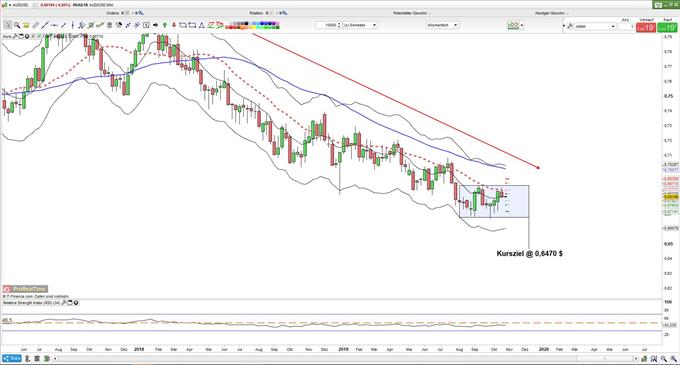Click scrollbar left arrow at bottom
Screen dimensions: 680x365
[54, 358]
